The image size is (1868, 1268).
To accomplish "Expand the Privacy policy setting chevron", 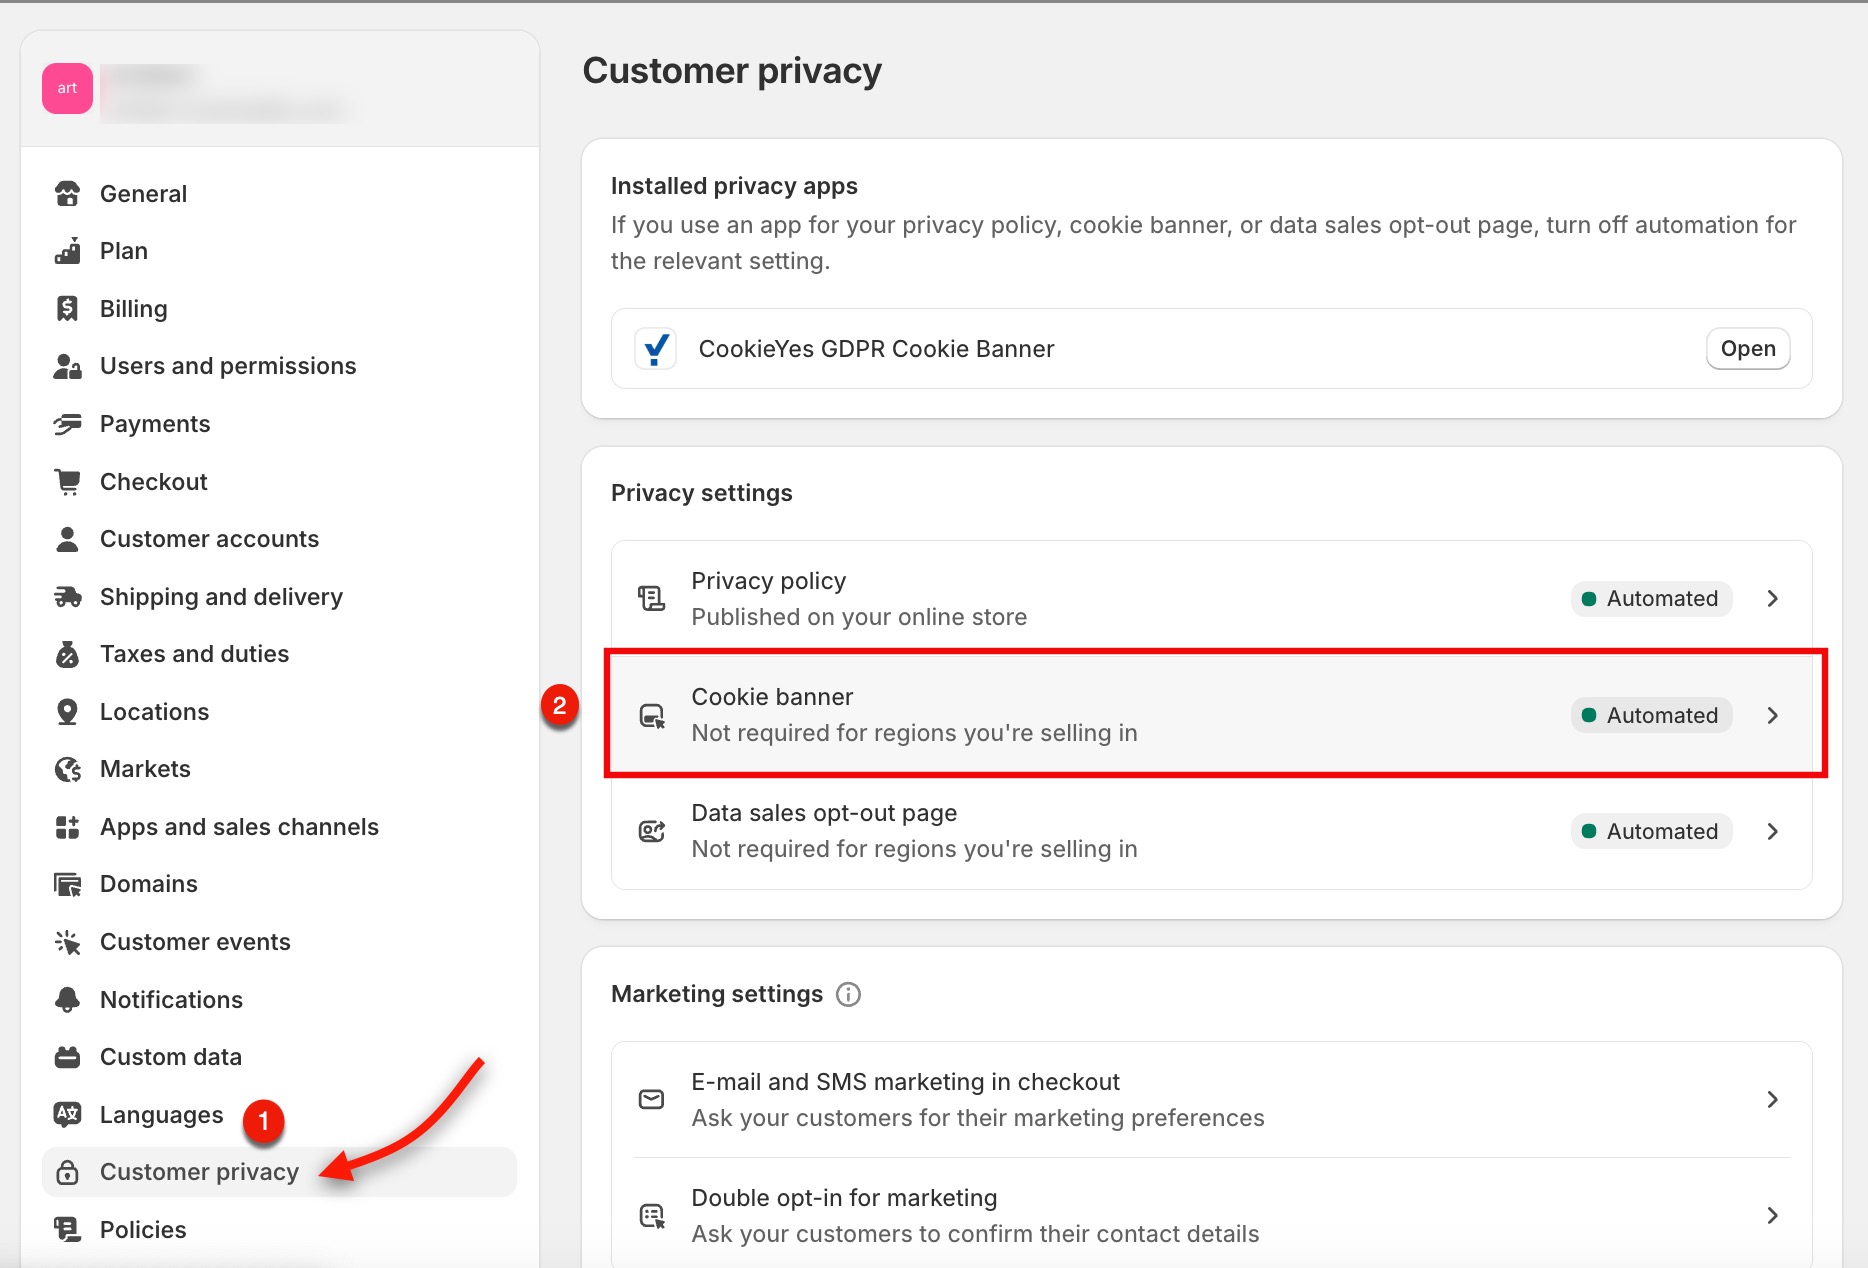I will (x=1772, y=598).
